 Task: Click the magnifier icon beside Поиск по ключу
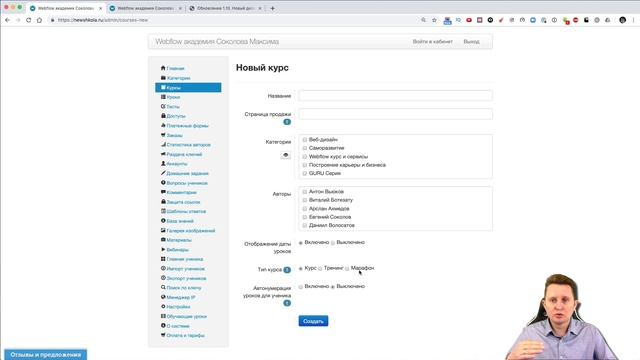pyautogui.click(x=163, y=287)
